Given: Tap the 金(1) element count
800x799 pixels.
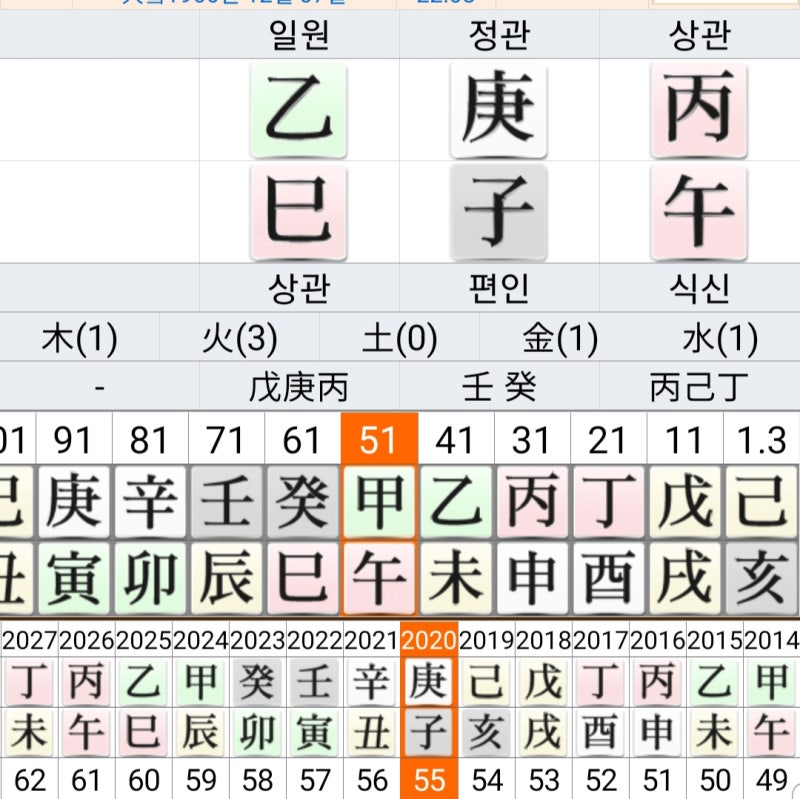Looking at the screenshot, I should 560,339.
